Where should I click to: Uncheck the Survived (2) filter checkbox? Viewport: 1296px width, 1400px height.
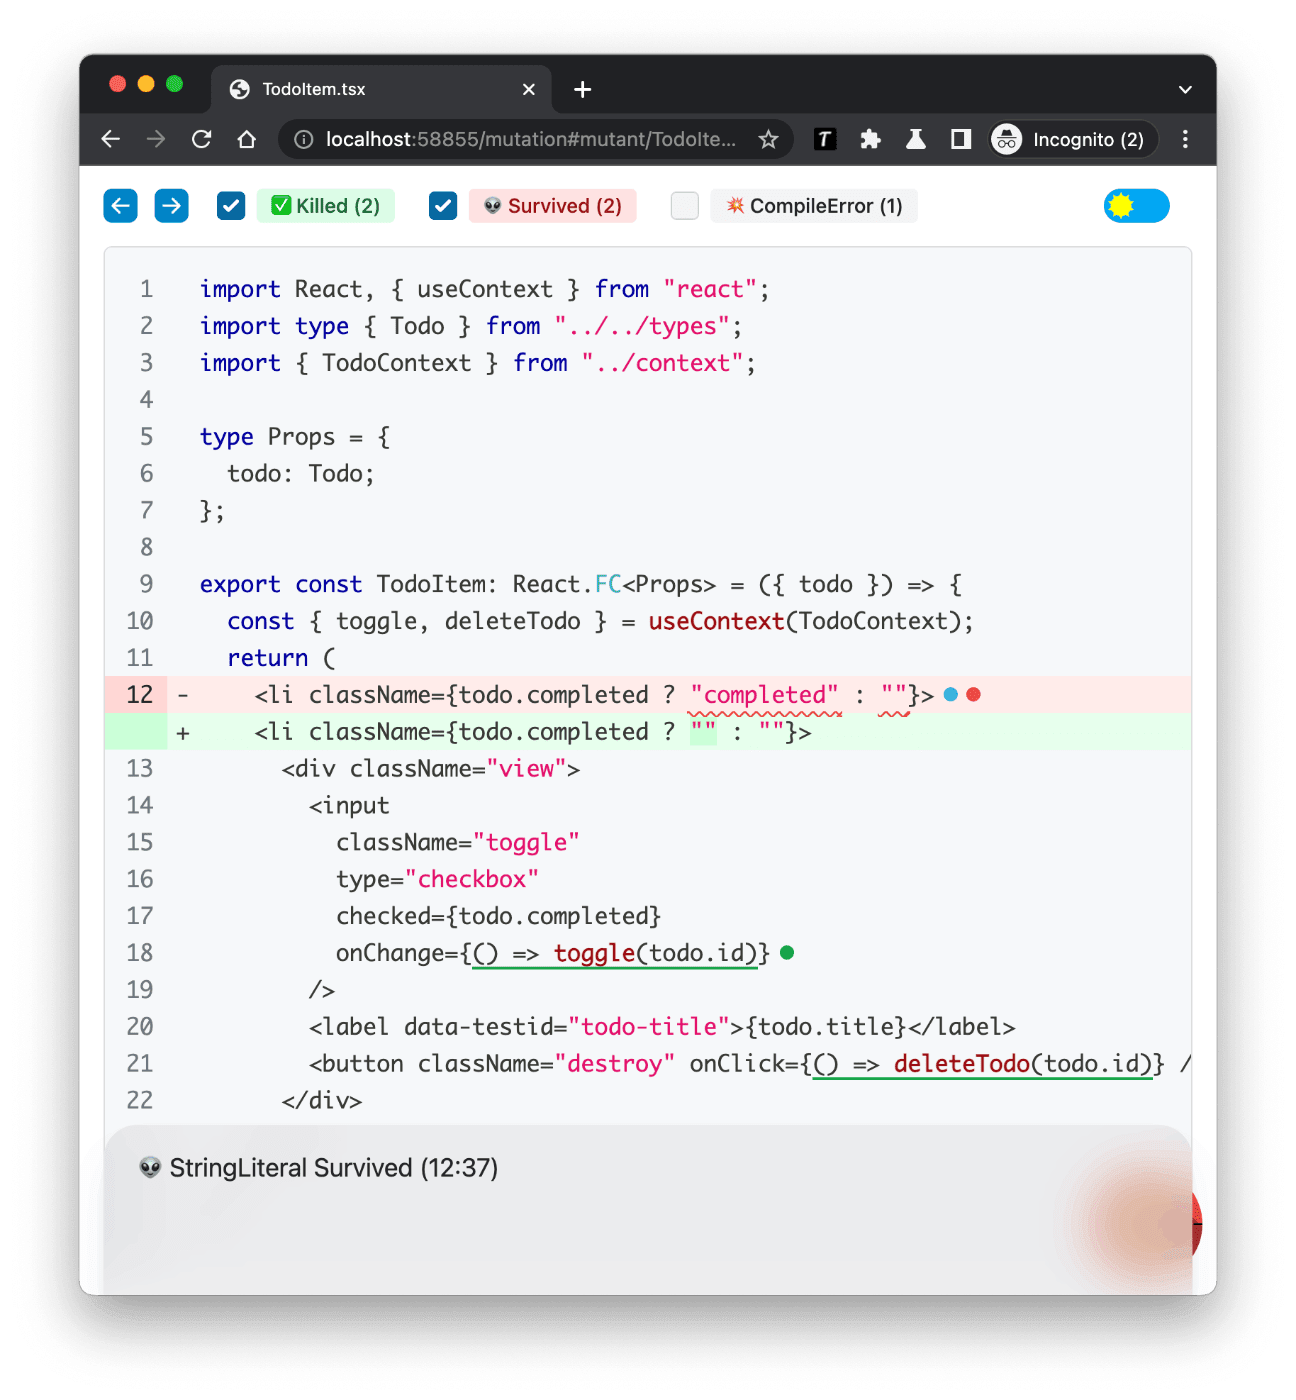click(443, 206)
